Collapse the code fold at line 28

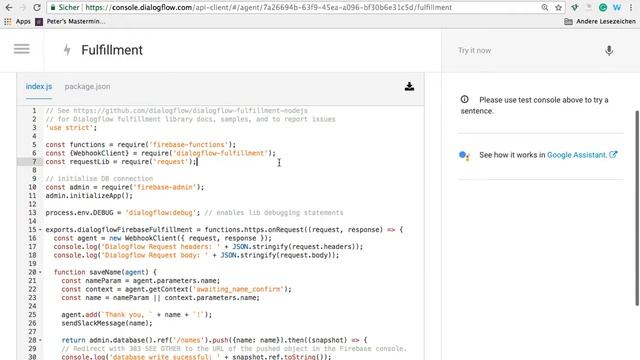pyautogui.click(x=40, y=340)
